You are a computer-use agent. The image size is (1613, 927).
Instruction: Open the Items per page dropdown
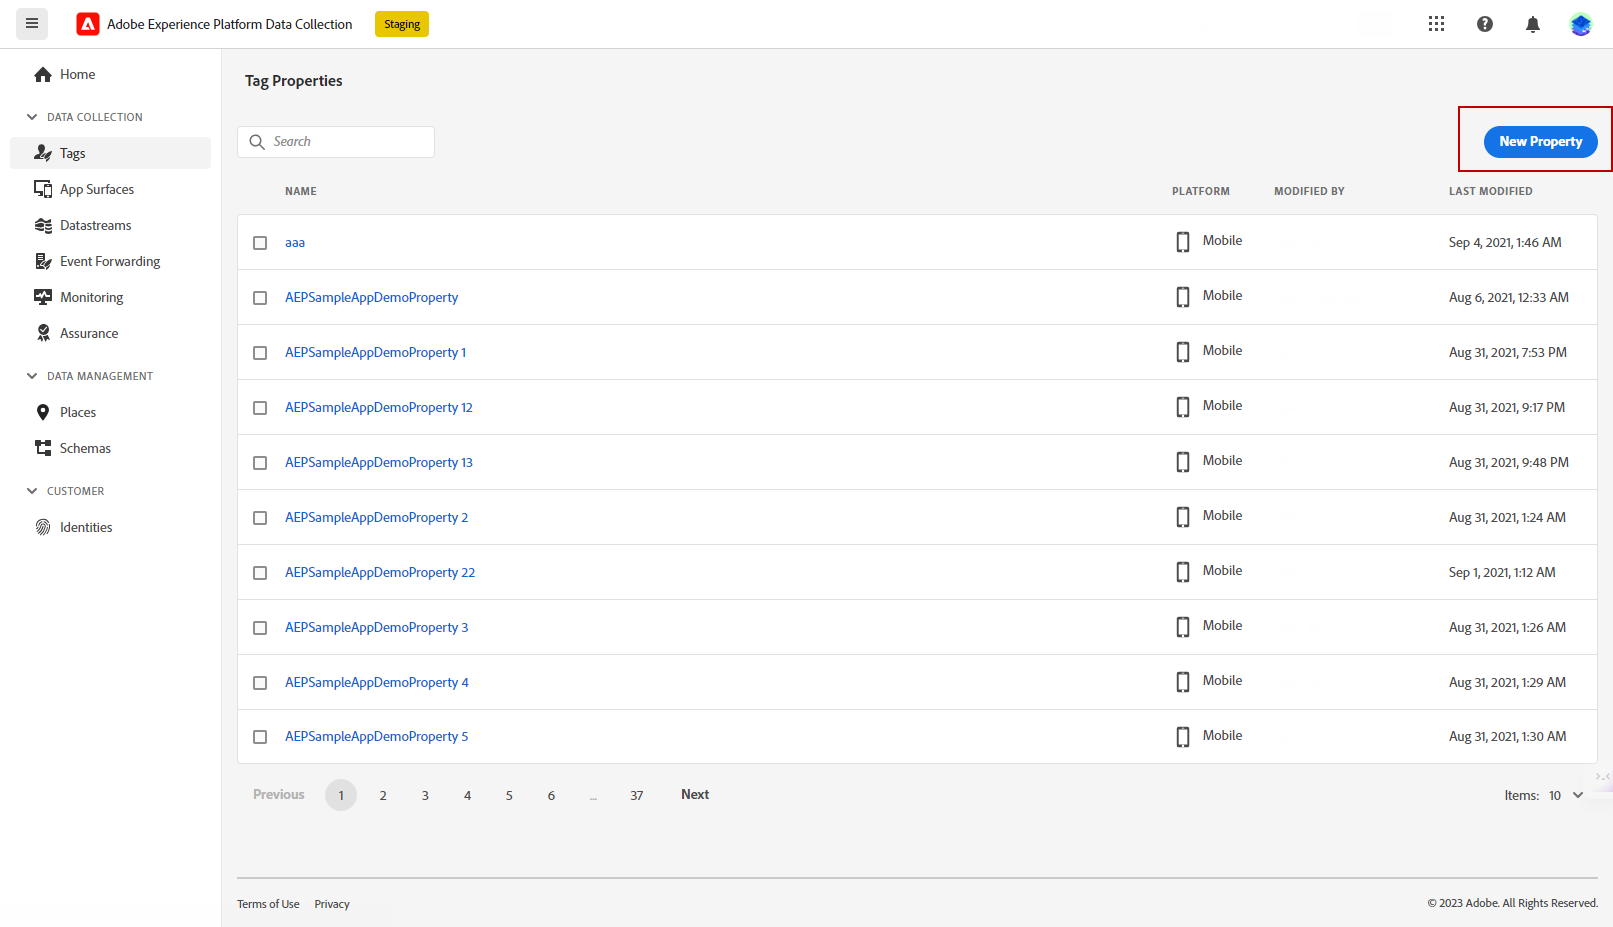1566,795
